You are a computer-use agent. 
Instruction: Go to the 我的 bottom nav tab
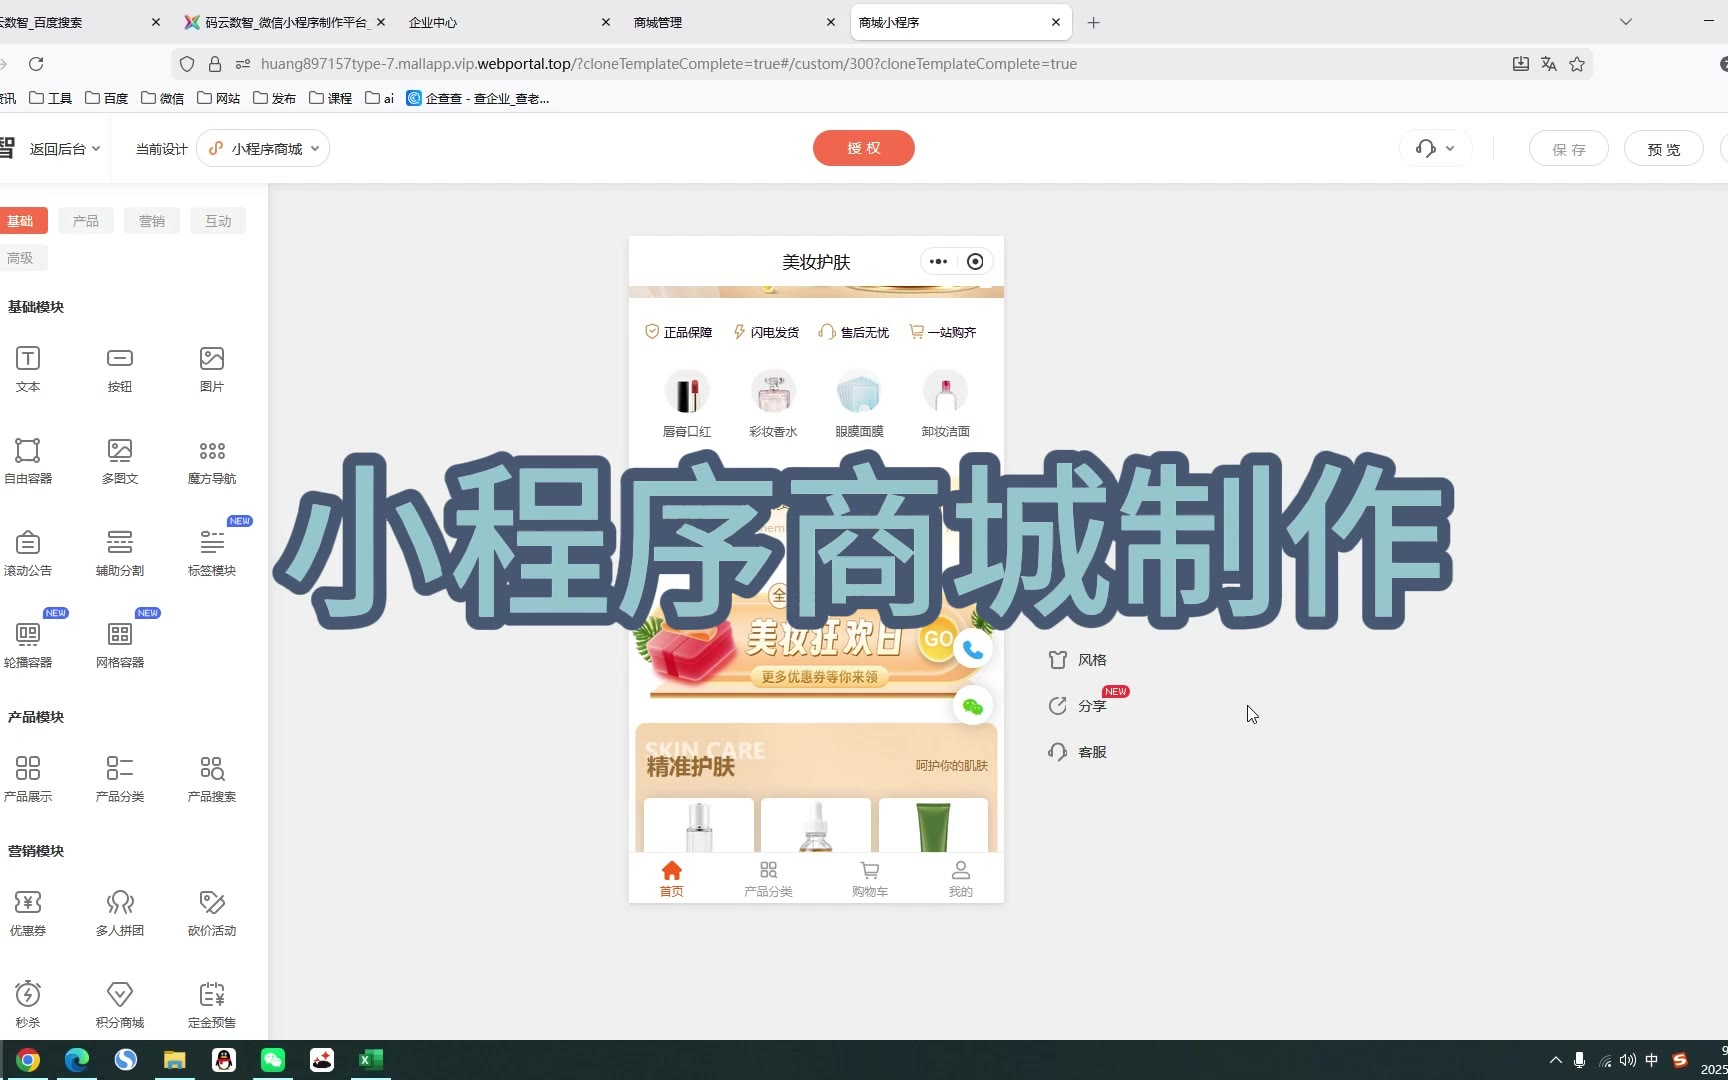coord(961,879)
